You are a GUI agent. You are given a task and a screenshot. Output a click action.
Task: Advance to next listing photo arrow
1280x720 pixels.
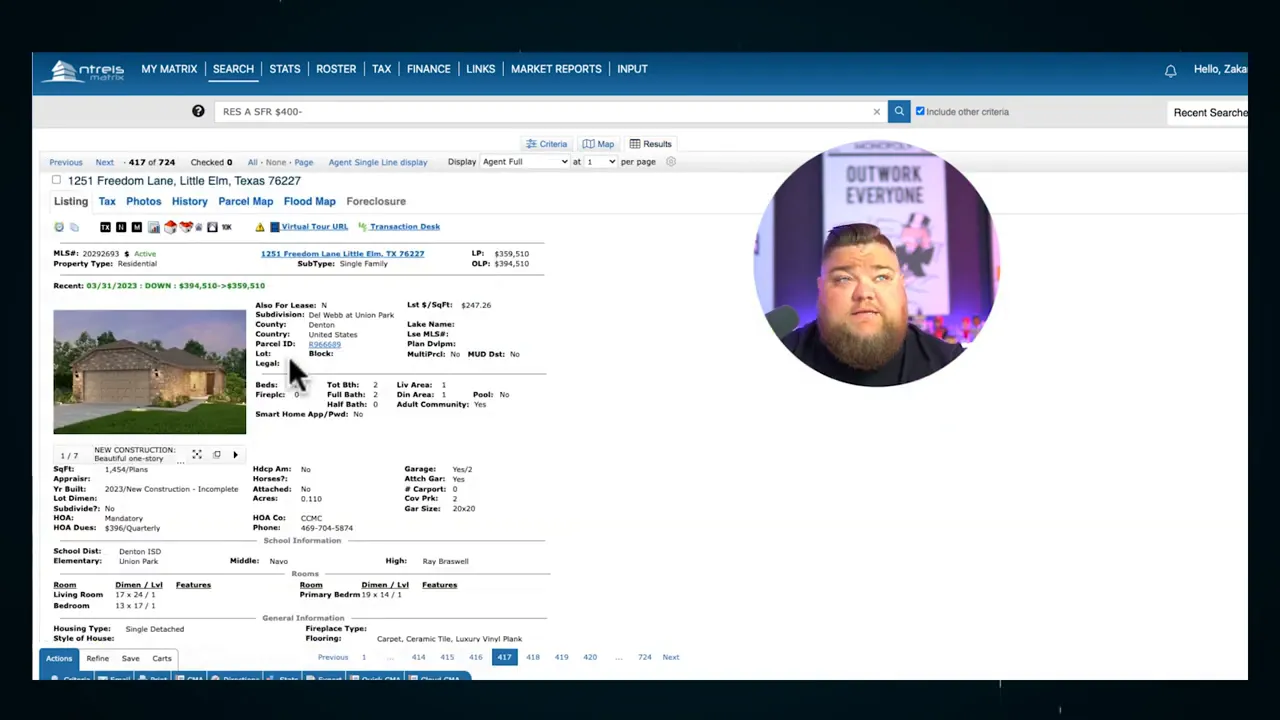coord(235,455)
